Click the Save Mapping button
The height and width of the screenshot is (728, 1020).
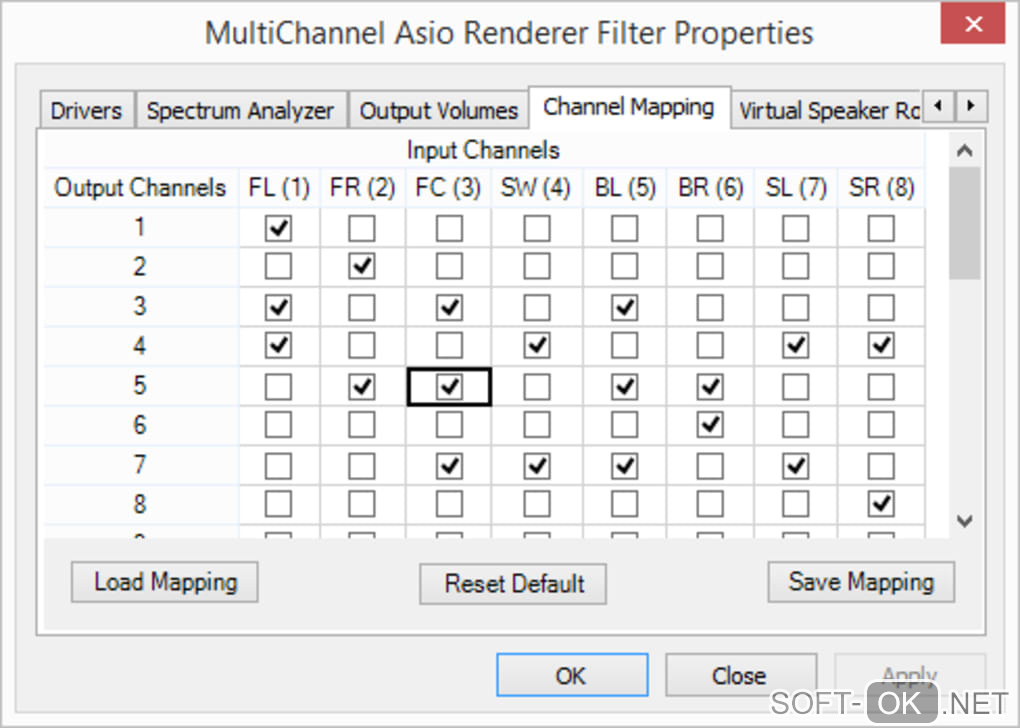pos(861,582)
